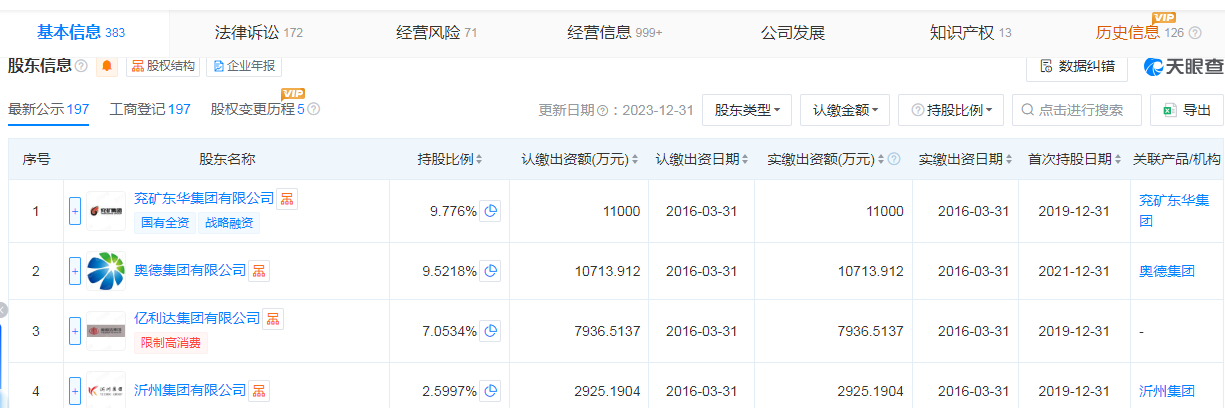Open the 认缴金额 dropdown filter
Viewport: 1225px width, 408px height.
pos(845,110)
